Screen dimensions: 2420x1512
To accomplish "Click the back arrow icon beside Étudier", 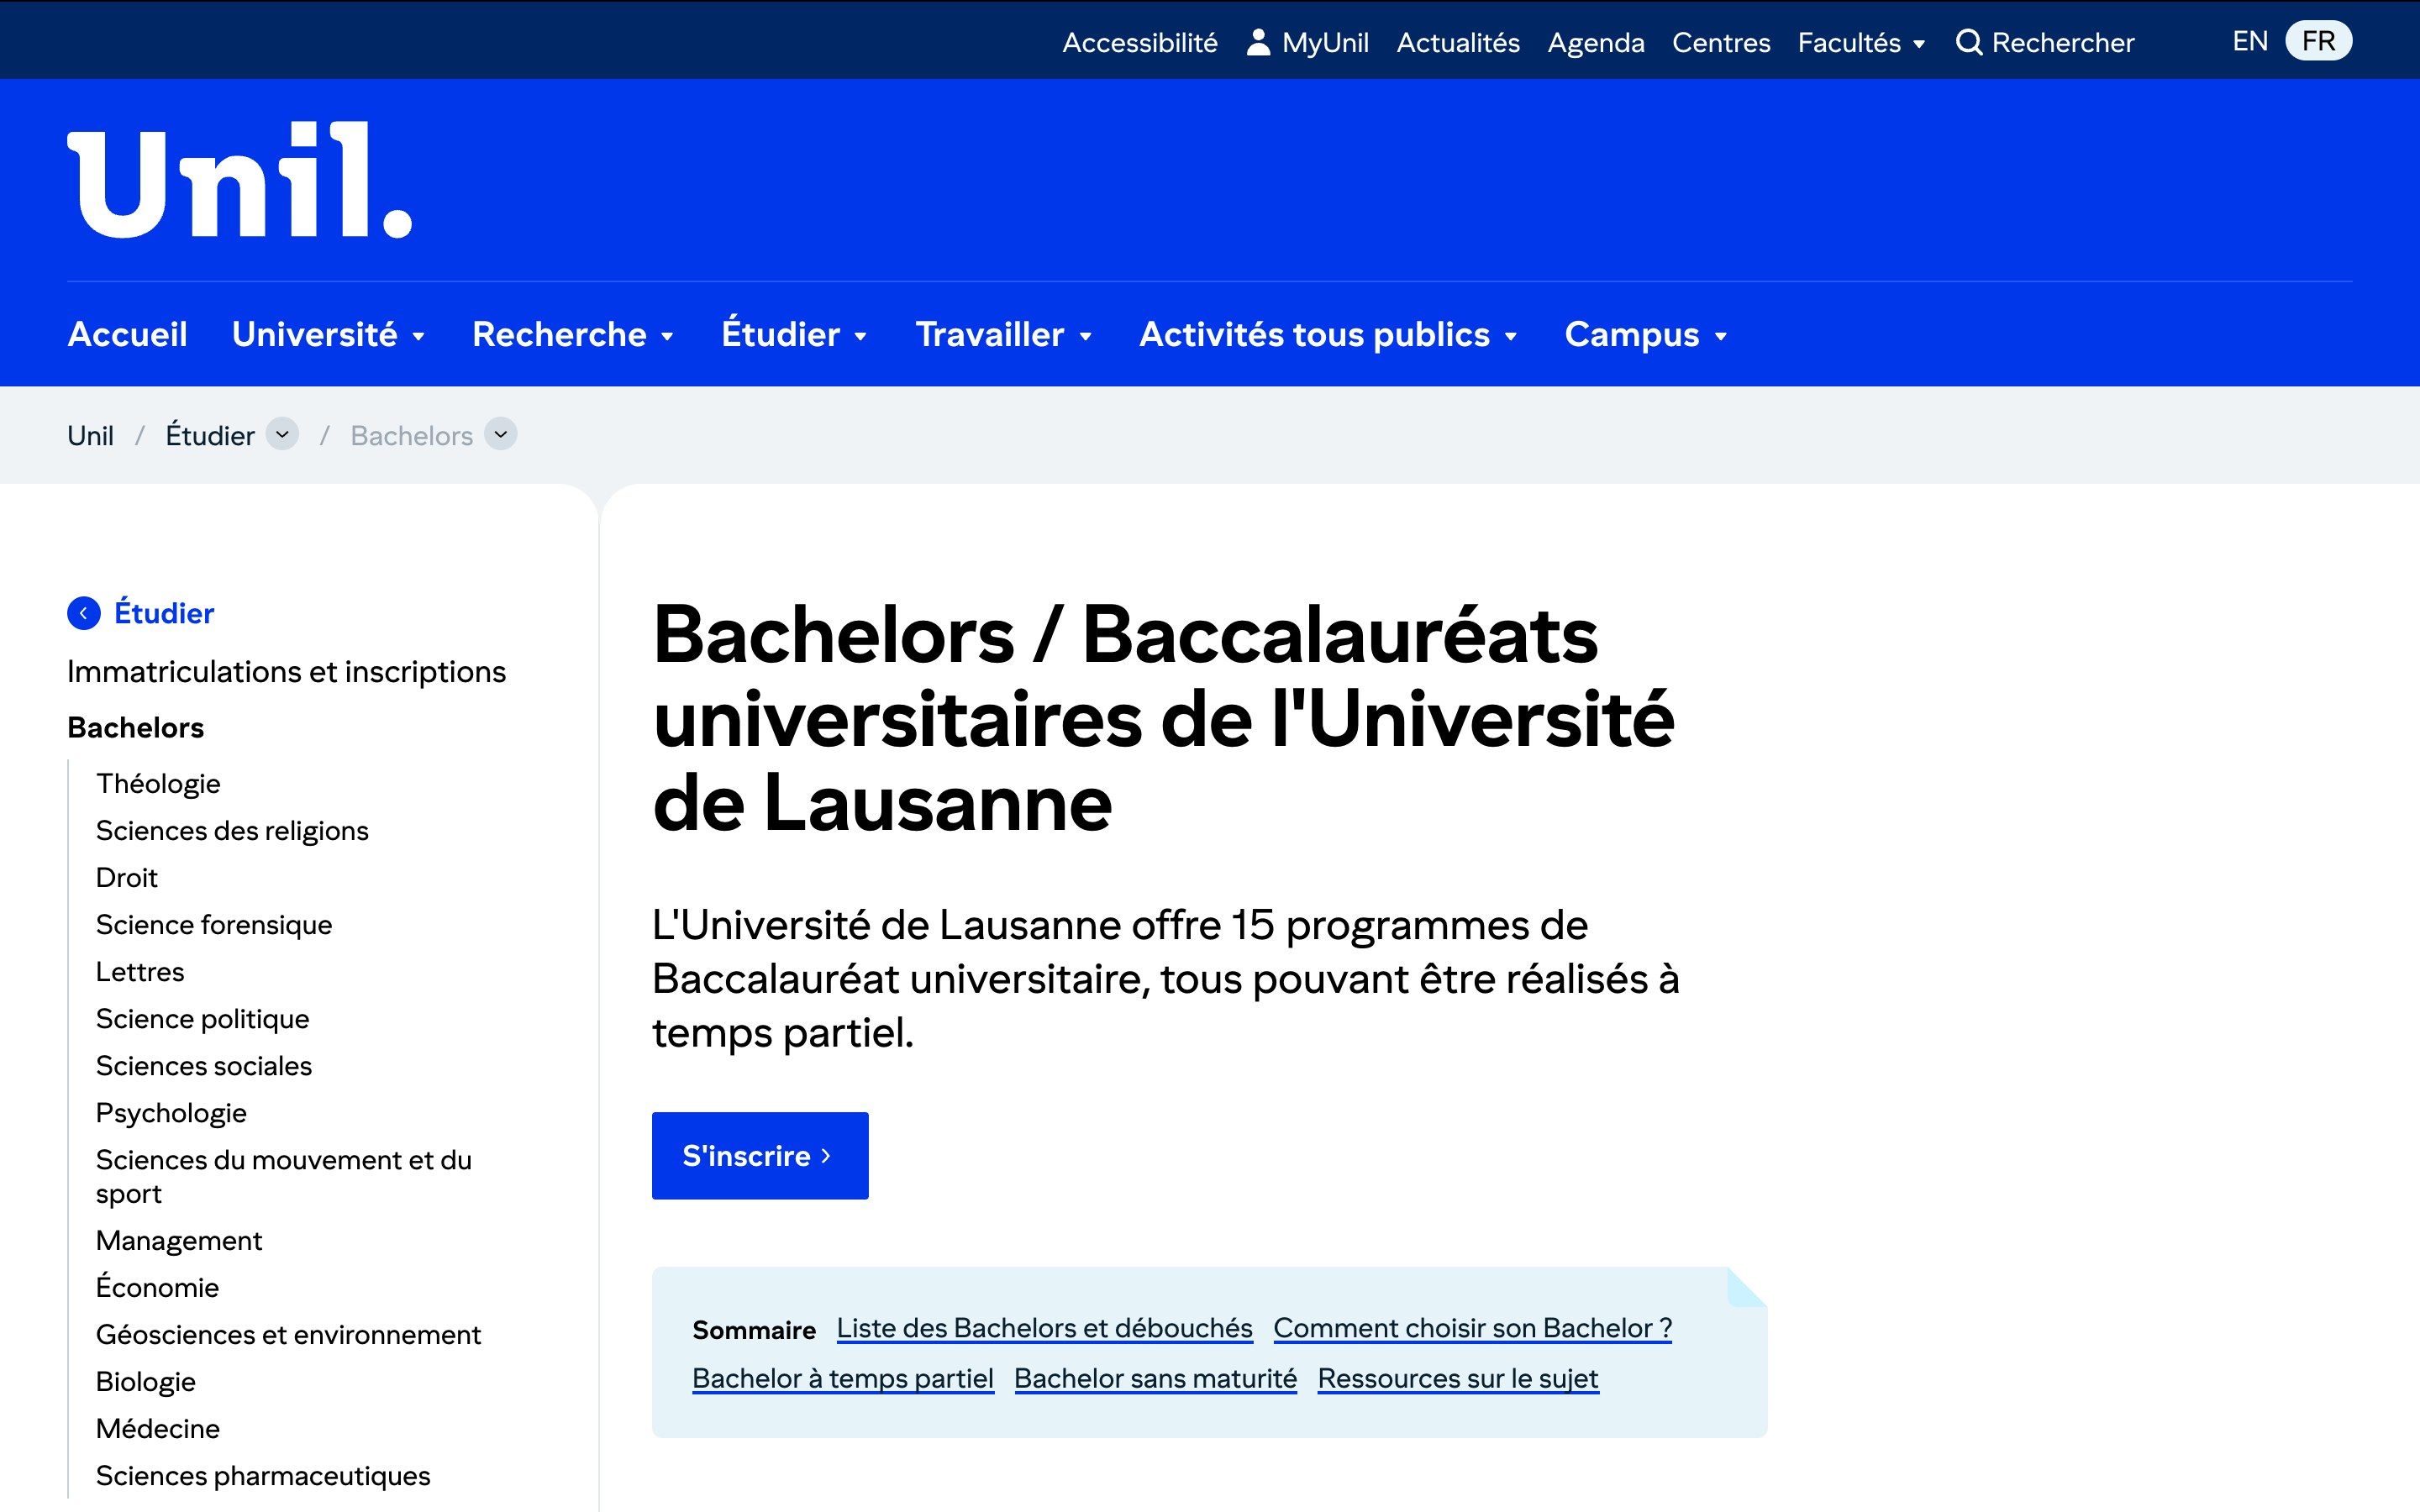I will [84, 613].
